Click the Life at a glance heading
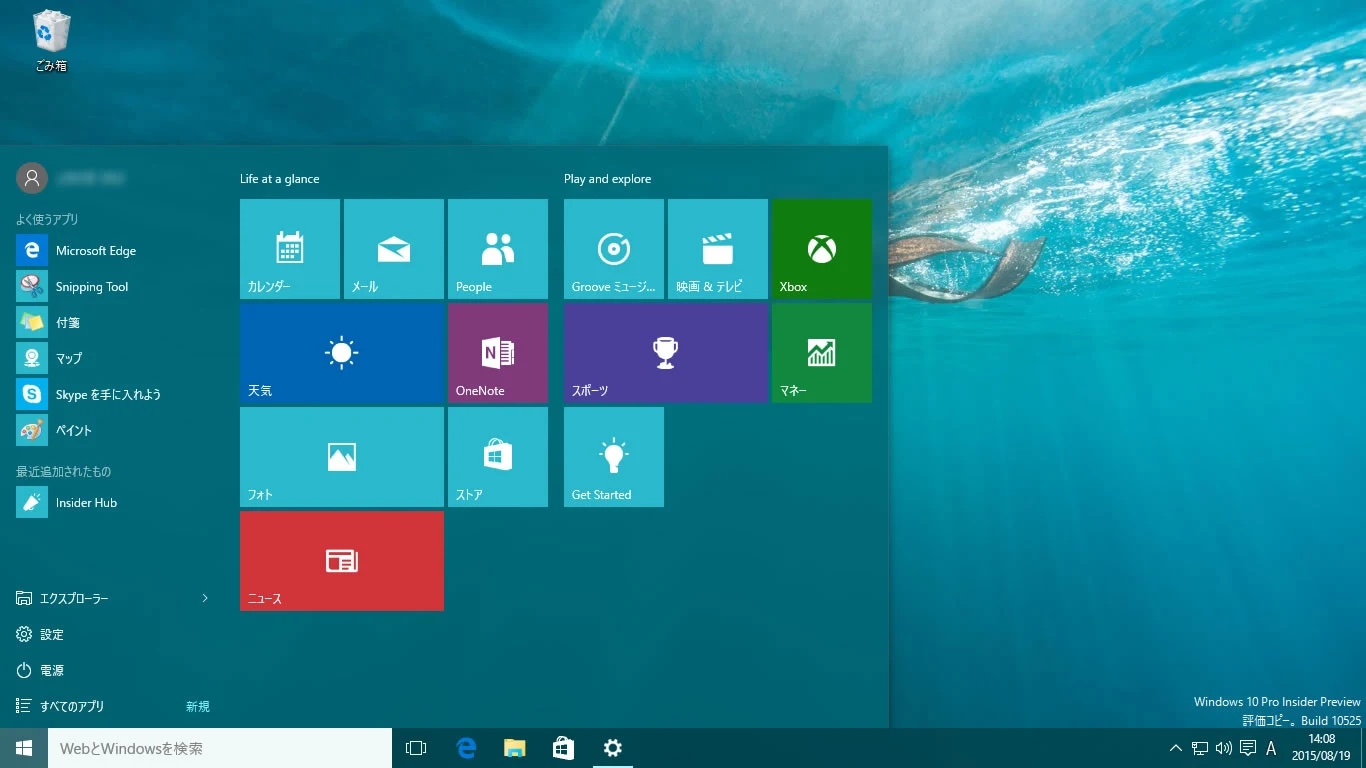This screenshot has width=1366, height=768. pos(280,179)
